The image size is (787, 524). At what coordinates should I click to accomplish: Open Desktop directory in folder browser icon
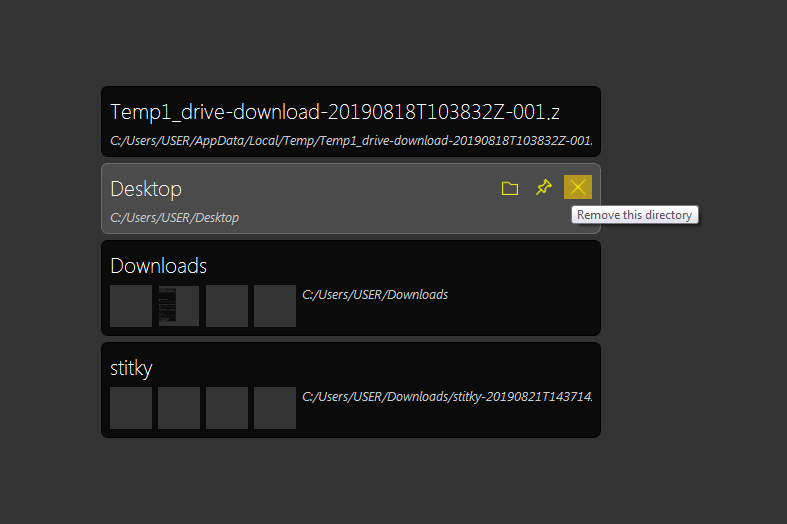click(x=509, y=188)
